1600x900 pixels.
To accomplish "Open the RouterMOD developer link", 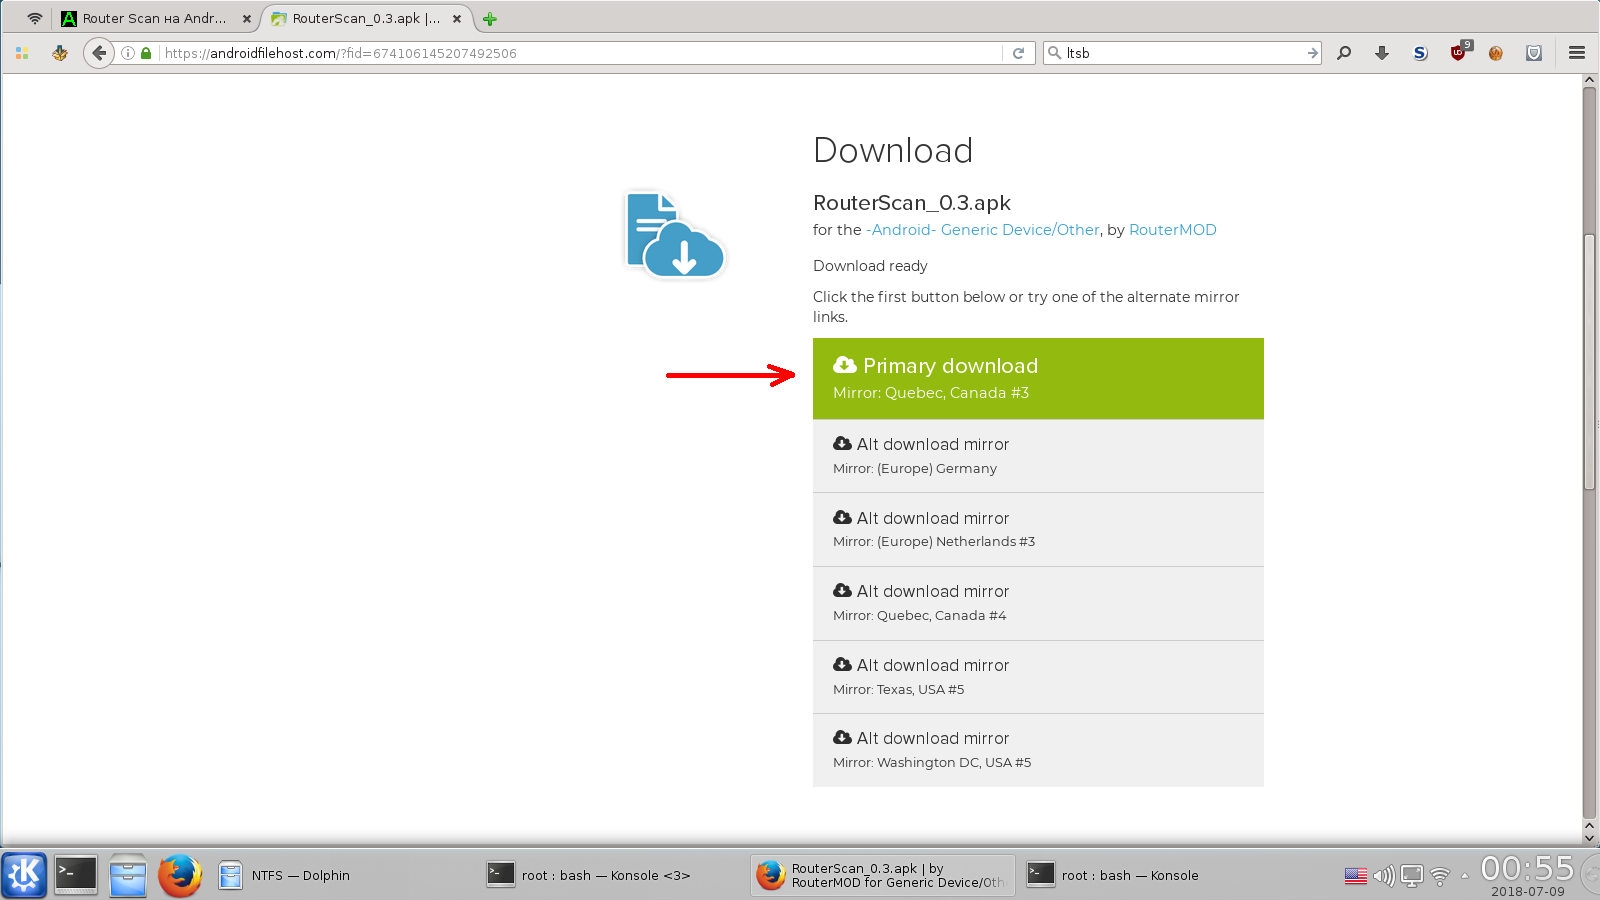I will 1172,230.
